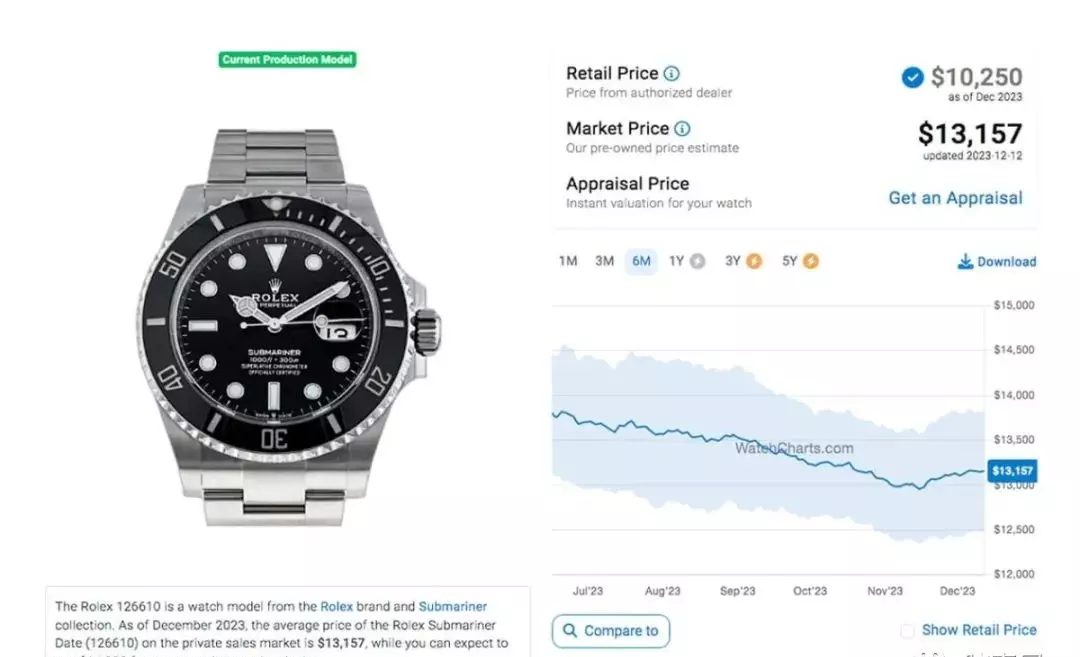The width and height of the screenshot is (1080, 657).
Task: Click the $13,157 price marker on chart
Action: click(1012, 471)
